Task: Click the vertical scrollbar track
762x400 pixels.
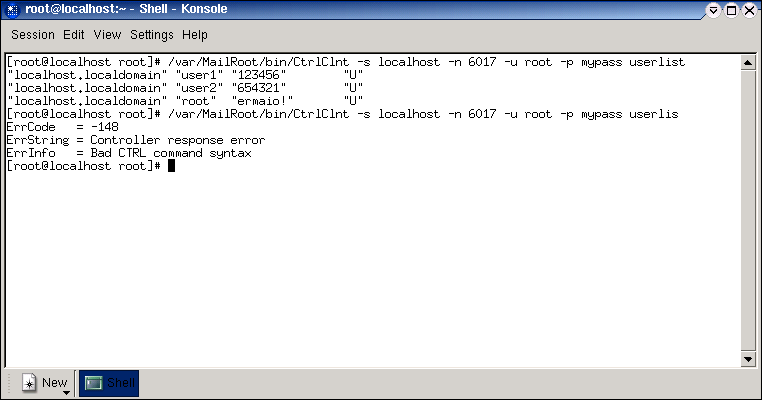Action: pyautogui.click(x=748, y=210)
